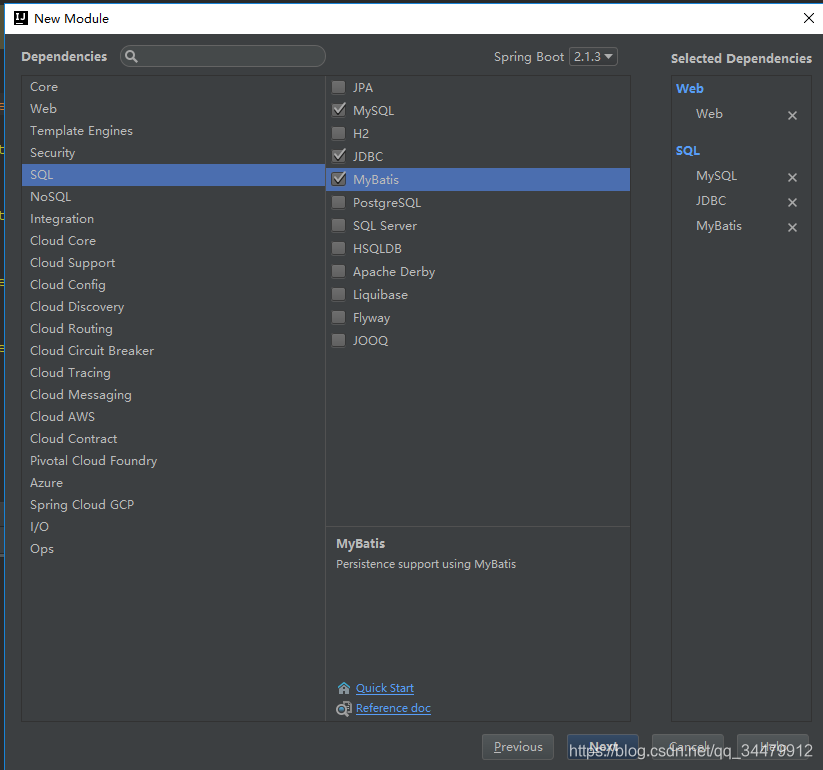Screen dimensions: 823x770
Task: Remove JDBC from selected dependencies
Action: [x=792, y=202]
